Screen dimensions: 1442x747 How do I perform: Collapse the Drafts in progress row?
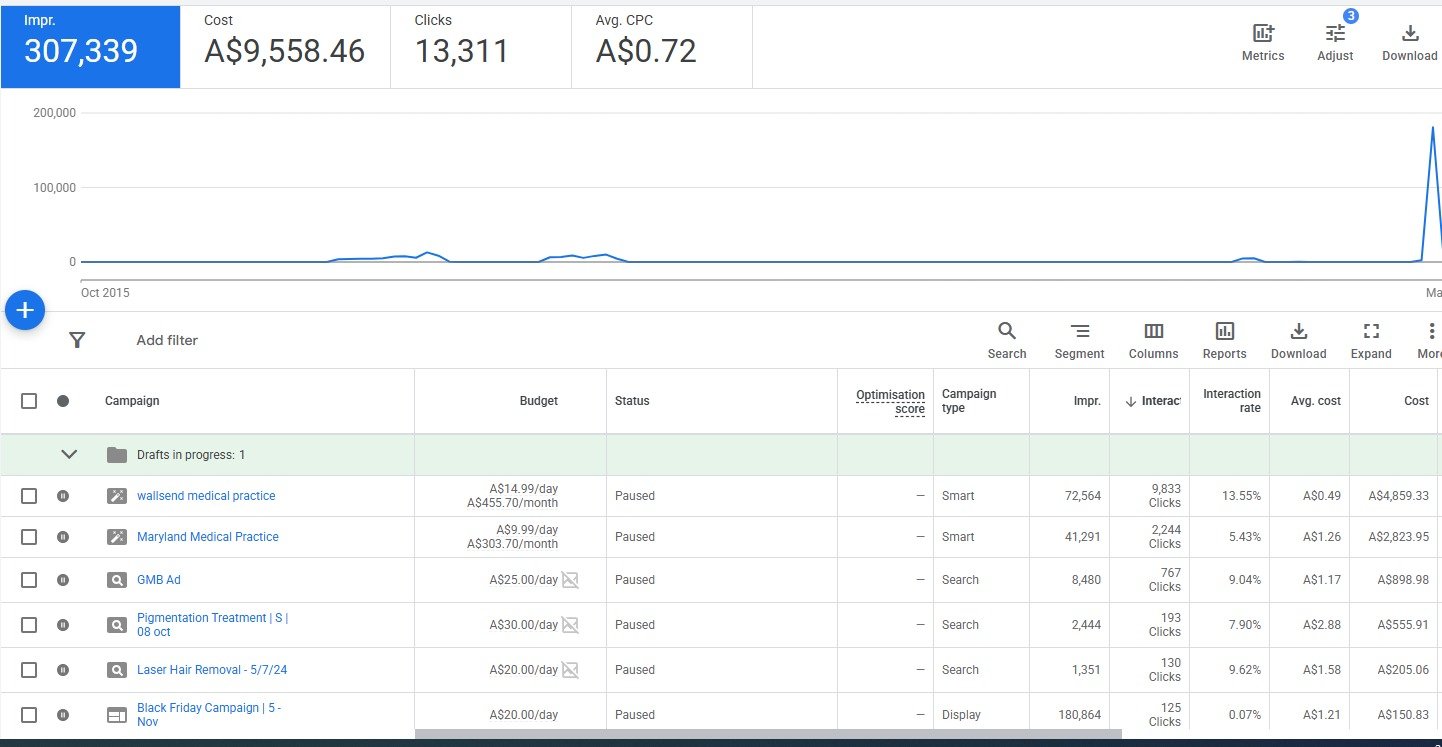tap(69, 454)
